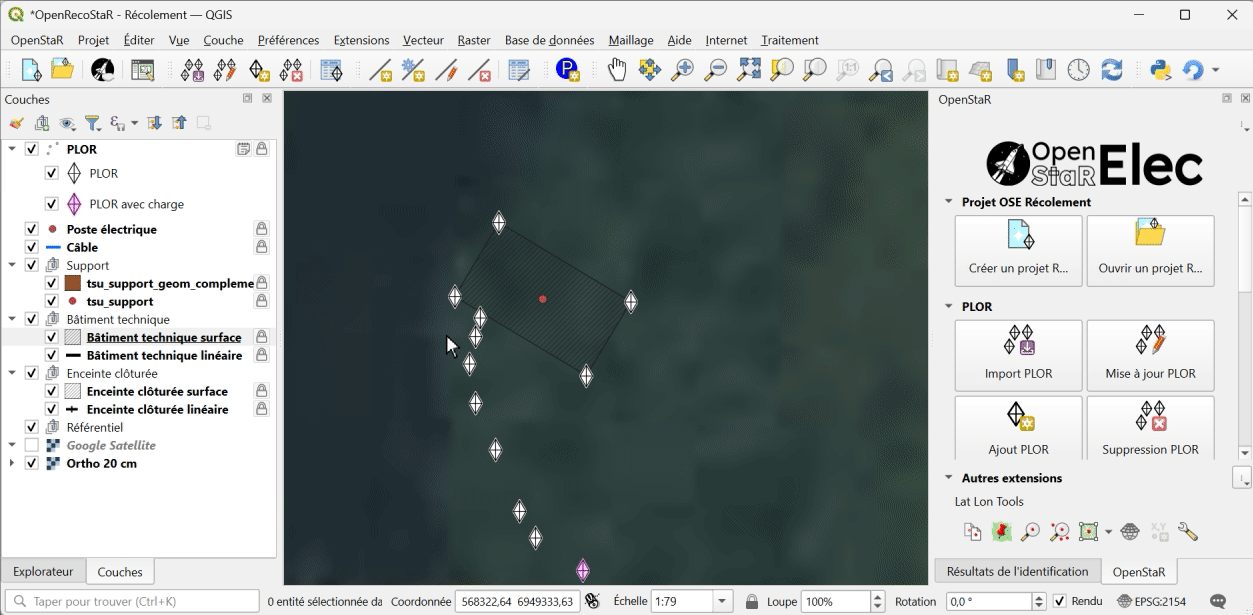Viewport: 1253px width, 615px height.
Task: Enable the Google Satellite layer checkbox
Action: [32, 445]
